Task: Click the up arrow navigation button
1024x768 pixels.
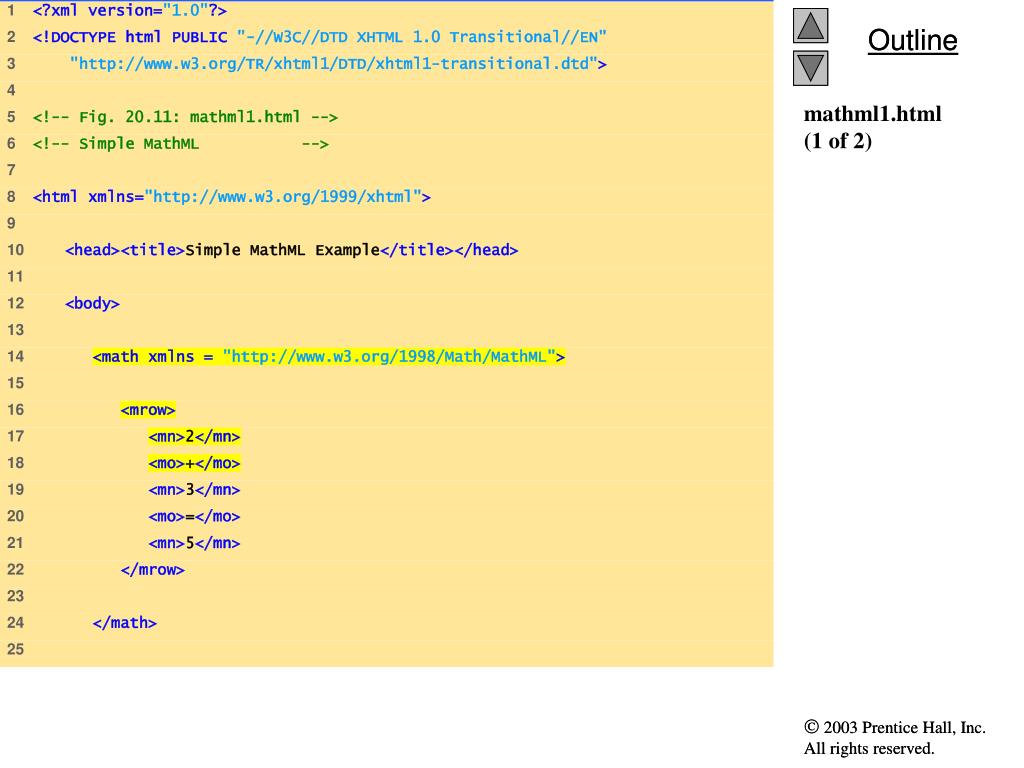Action: pos(810,26)
